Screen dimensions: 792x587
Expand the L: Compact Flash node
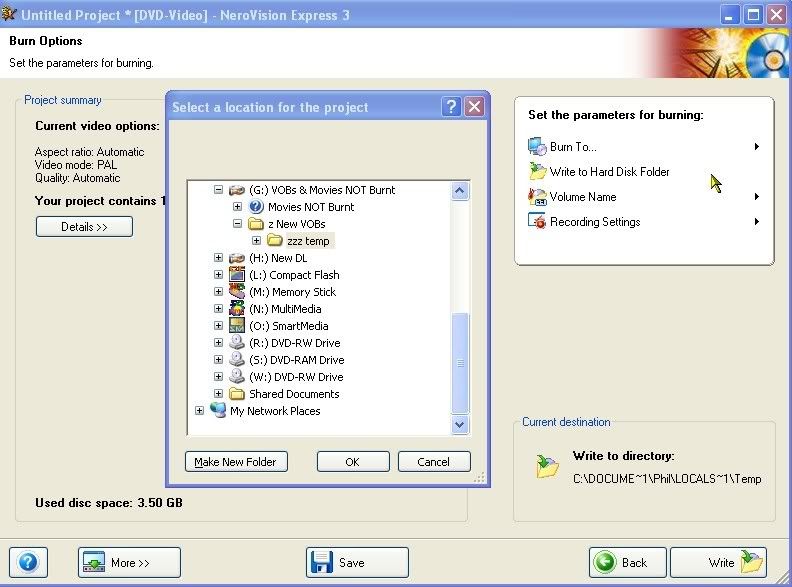pyautogui.click(x=218, y=275)
